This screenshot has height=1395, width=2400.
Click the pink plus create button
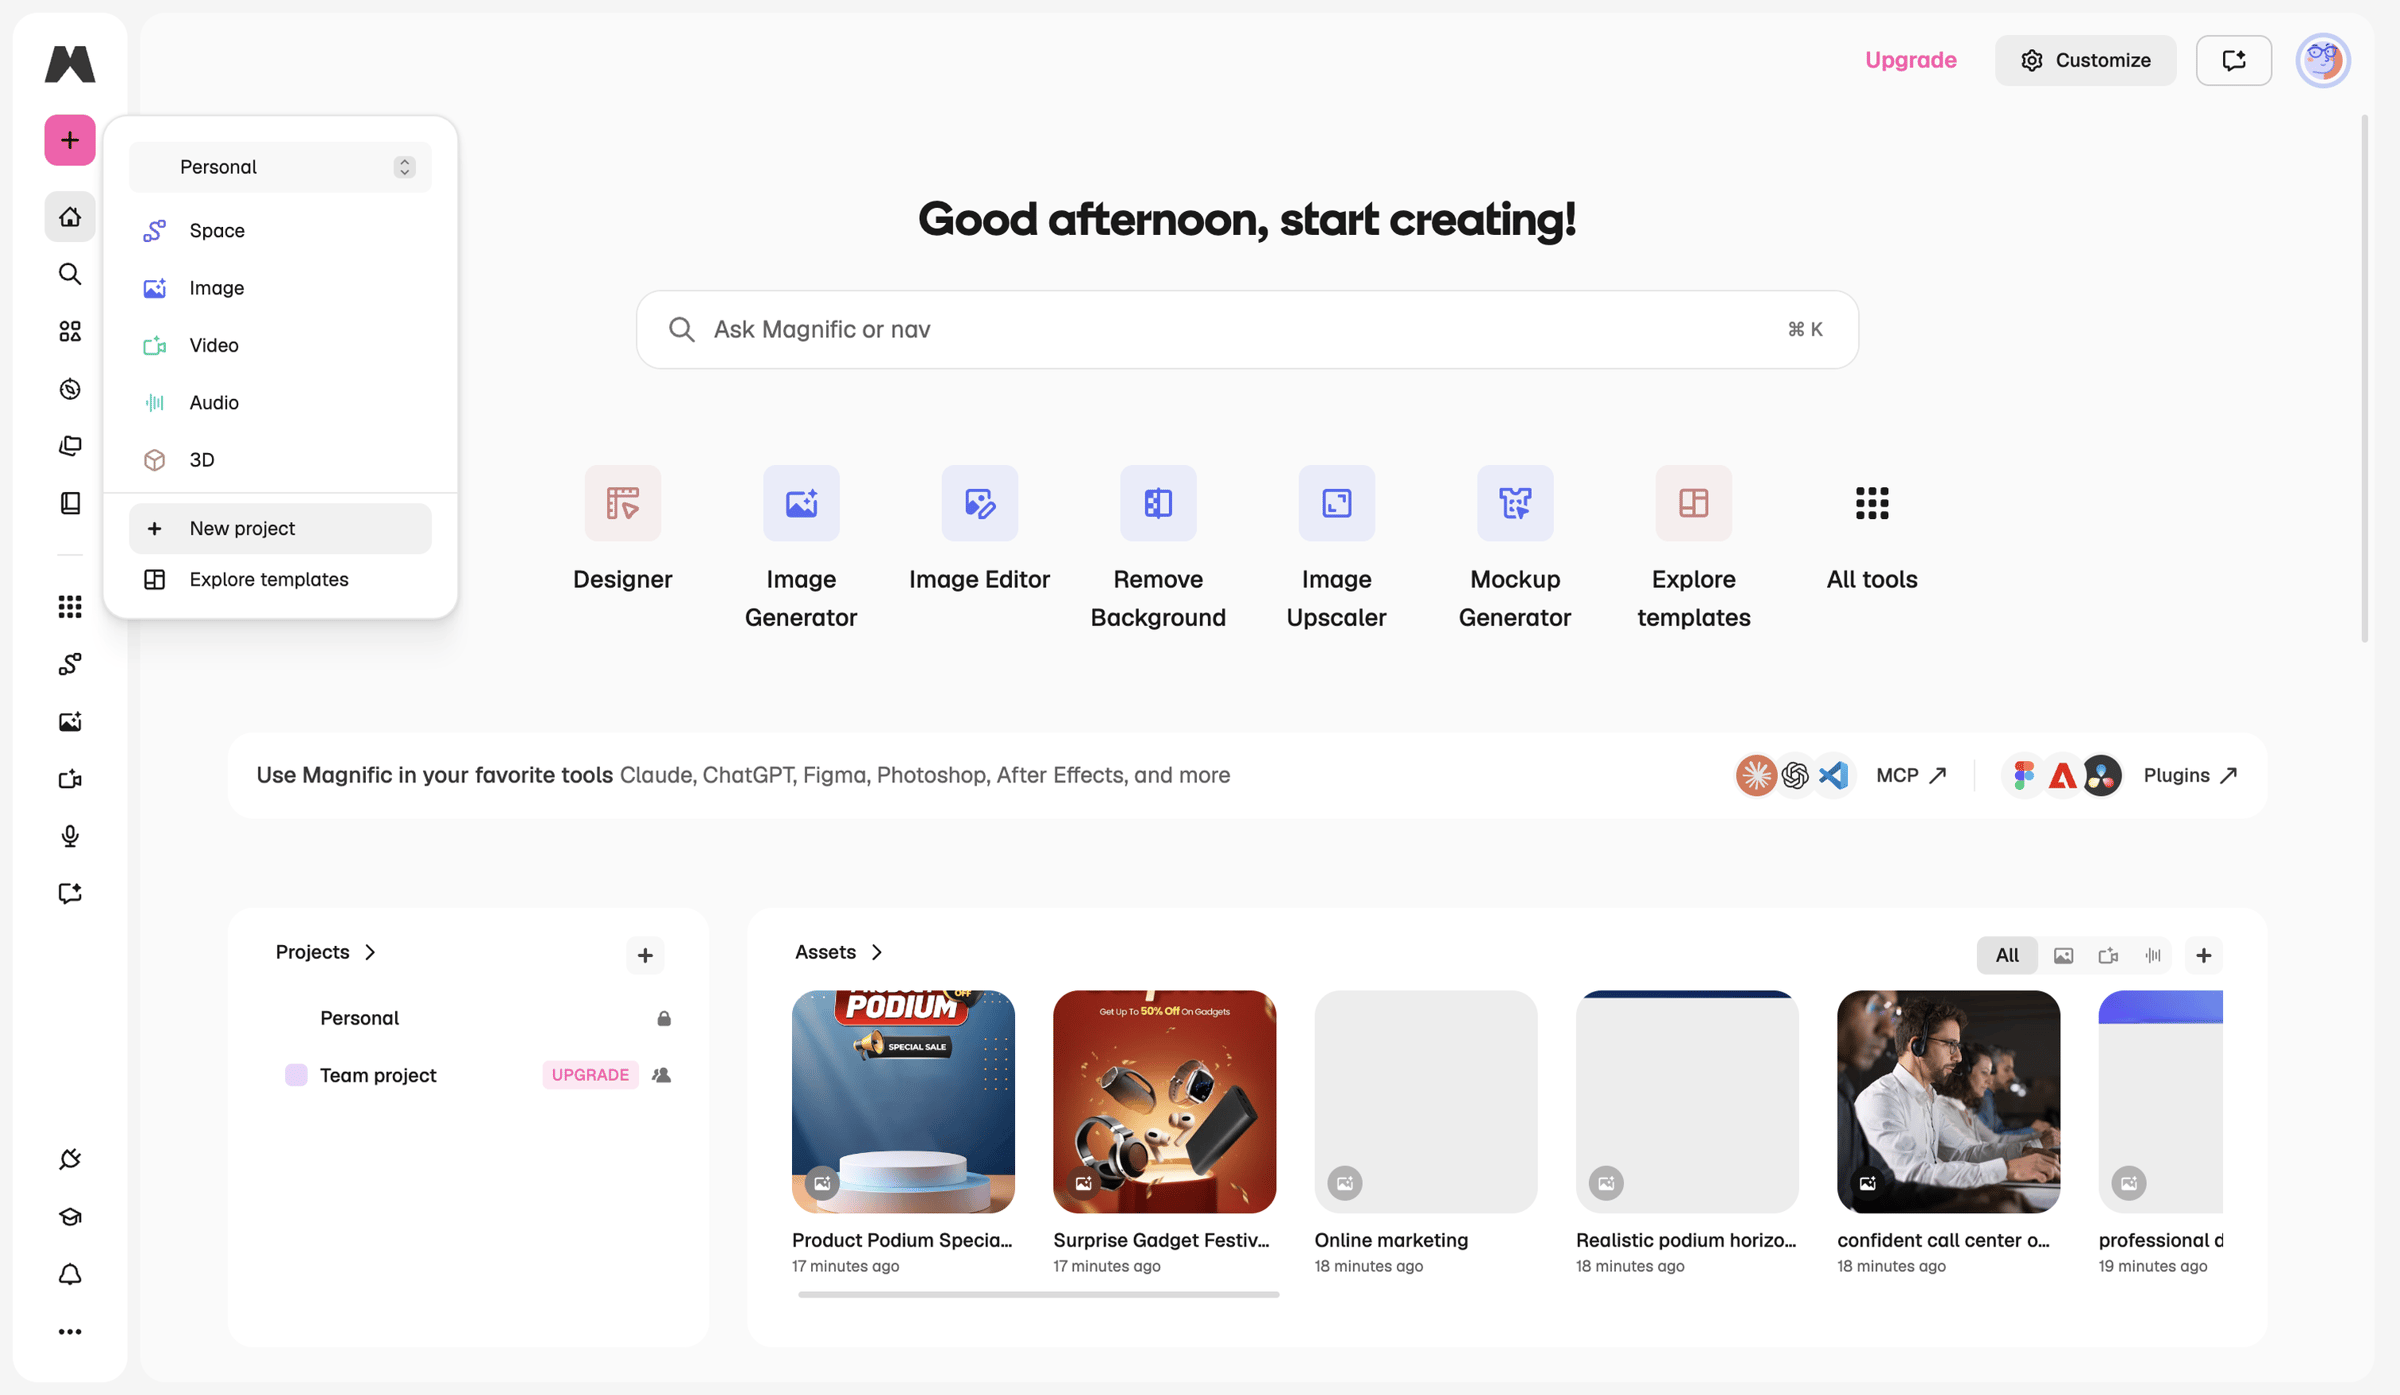tap(70, 140)
